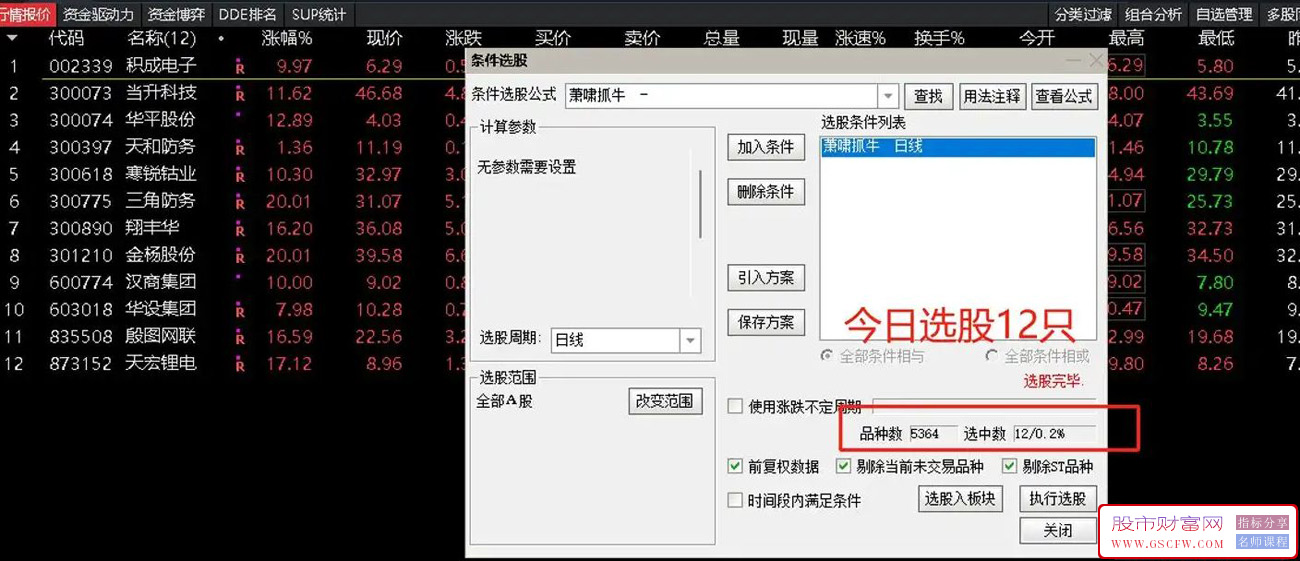Click the 今开 column header

(1037, 38)
